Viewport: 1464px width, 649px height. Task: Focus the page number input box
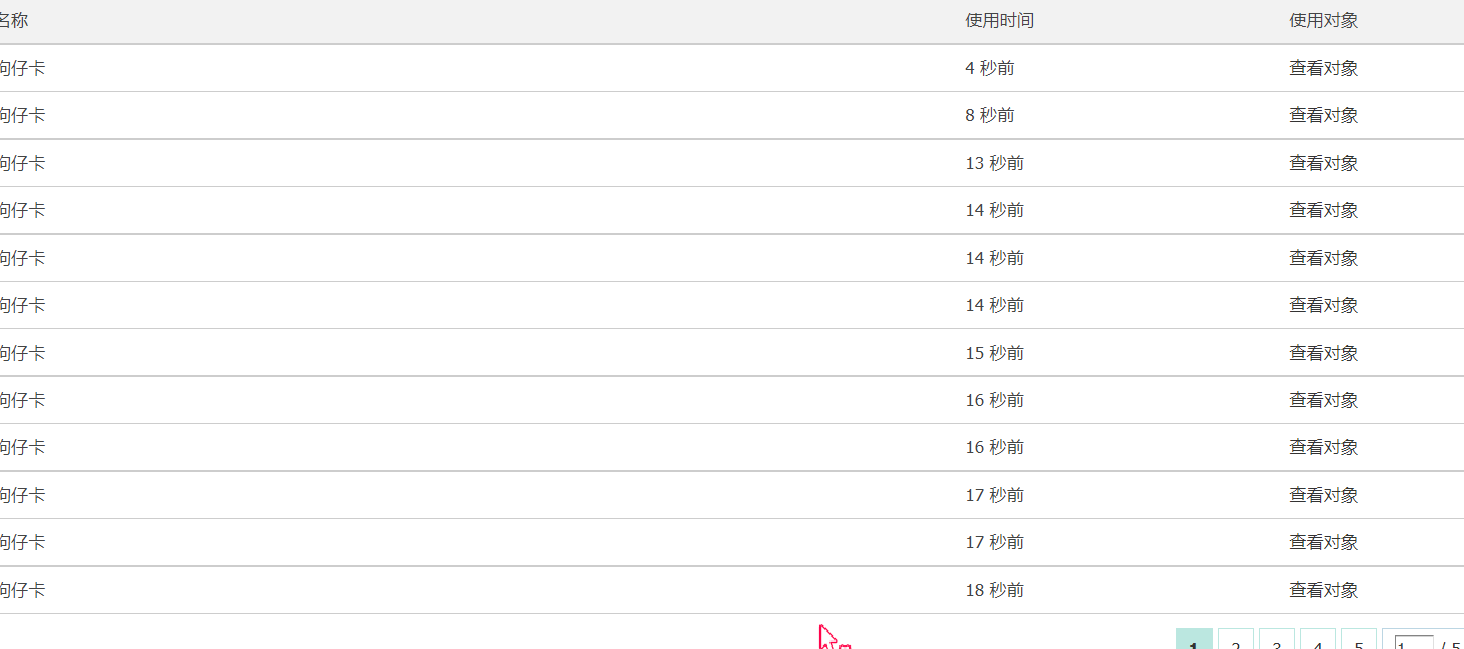coord(1414,642)
